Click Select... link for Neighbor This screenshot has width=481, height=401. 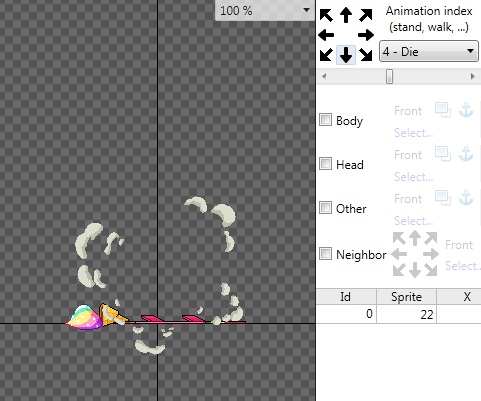click(463, 266)
